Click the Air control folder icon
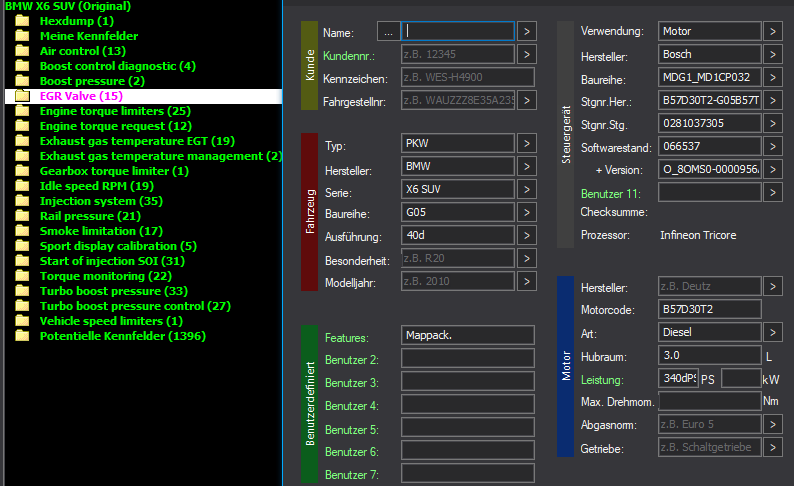Image resolution: width=794 pixels, height=486 pixels. (22, 51)
